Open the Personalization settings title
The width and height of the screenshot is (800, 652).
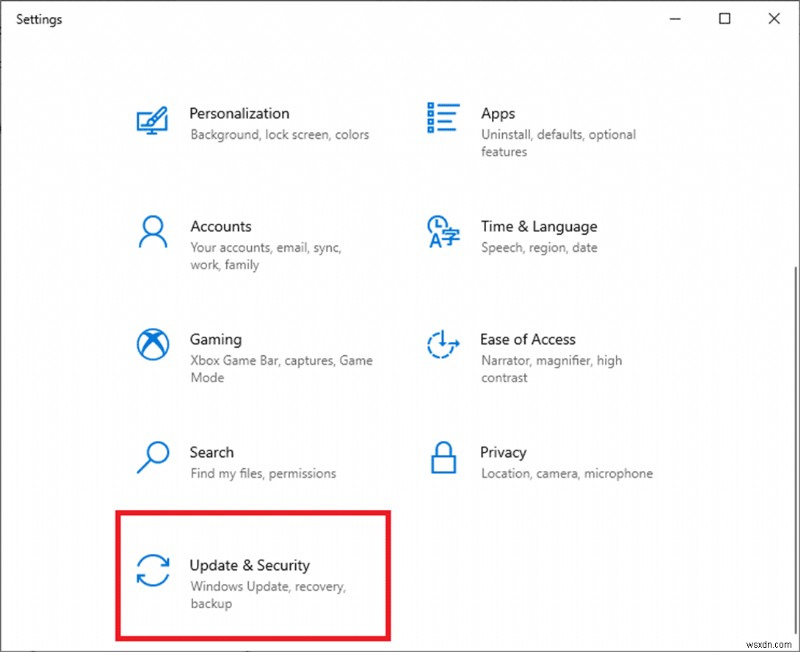pyautogui.click(x=239, y=114)
